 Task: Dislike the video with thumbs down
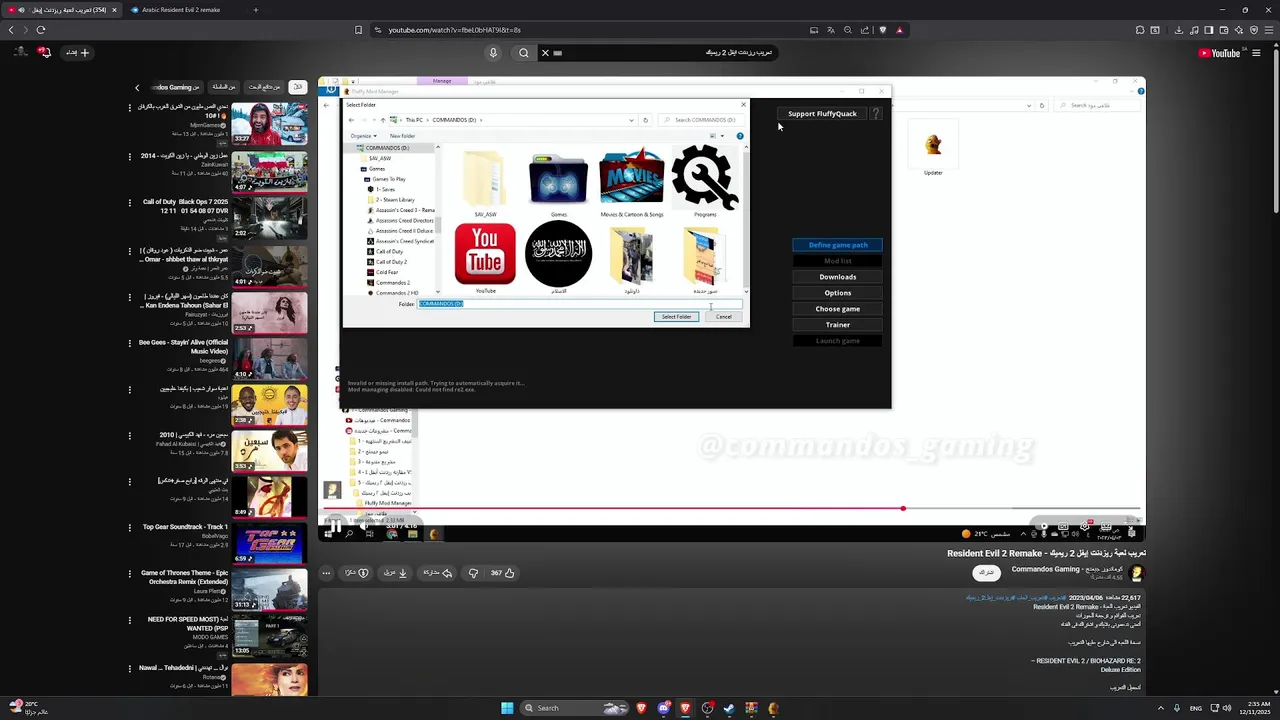pos(473,573)
